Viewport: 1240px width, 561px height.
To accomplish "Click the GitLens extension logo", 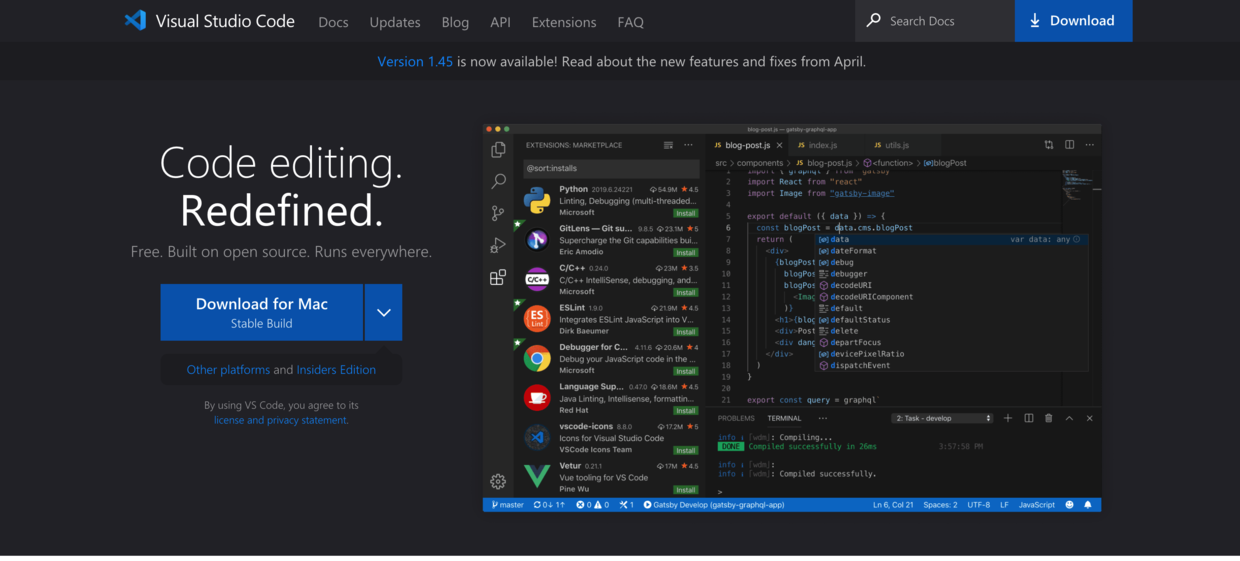I will point(537,240).
